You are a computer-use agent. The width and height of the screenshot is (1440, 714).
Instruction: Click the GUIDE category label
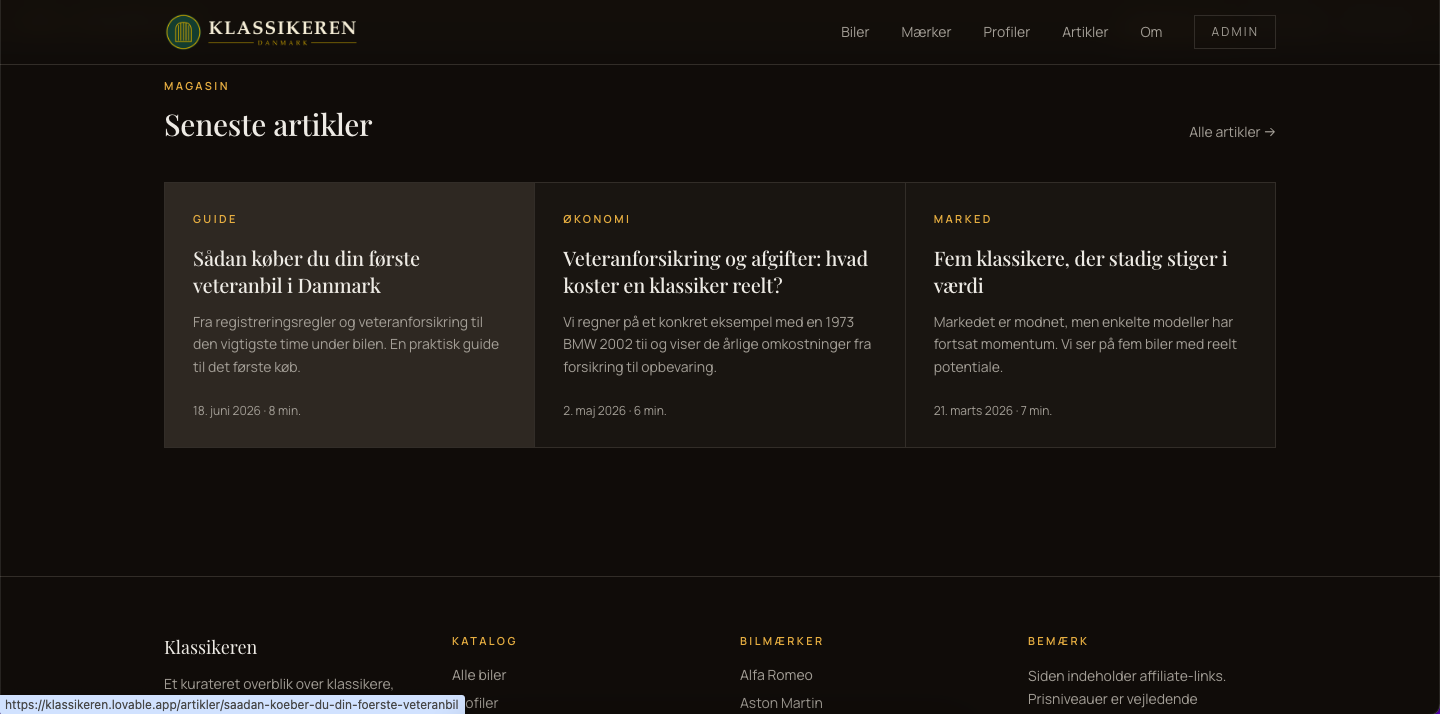215,219
